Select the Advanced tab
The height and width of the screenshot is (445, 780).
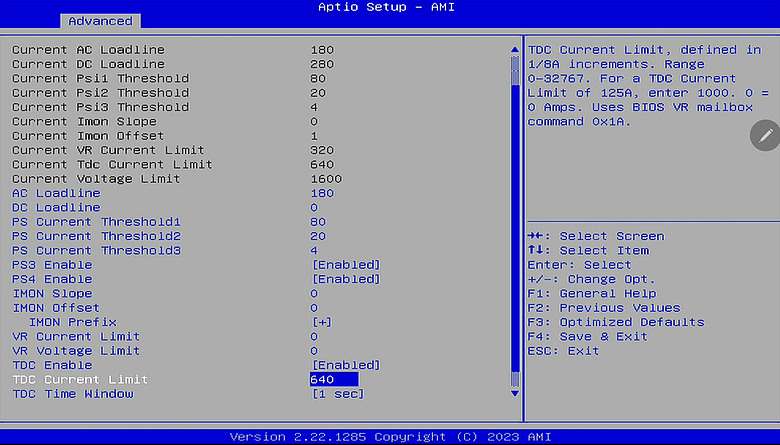pyautogui.click(x=100, y=21)
